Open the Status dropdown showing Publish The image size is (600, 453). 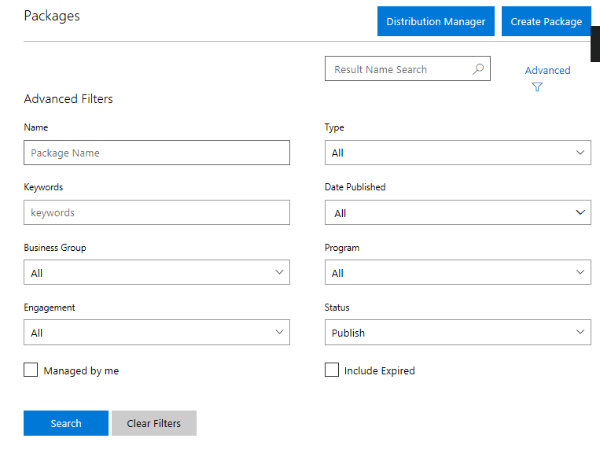457,332
